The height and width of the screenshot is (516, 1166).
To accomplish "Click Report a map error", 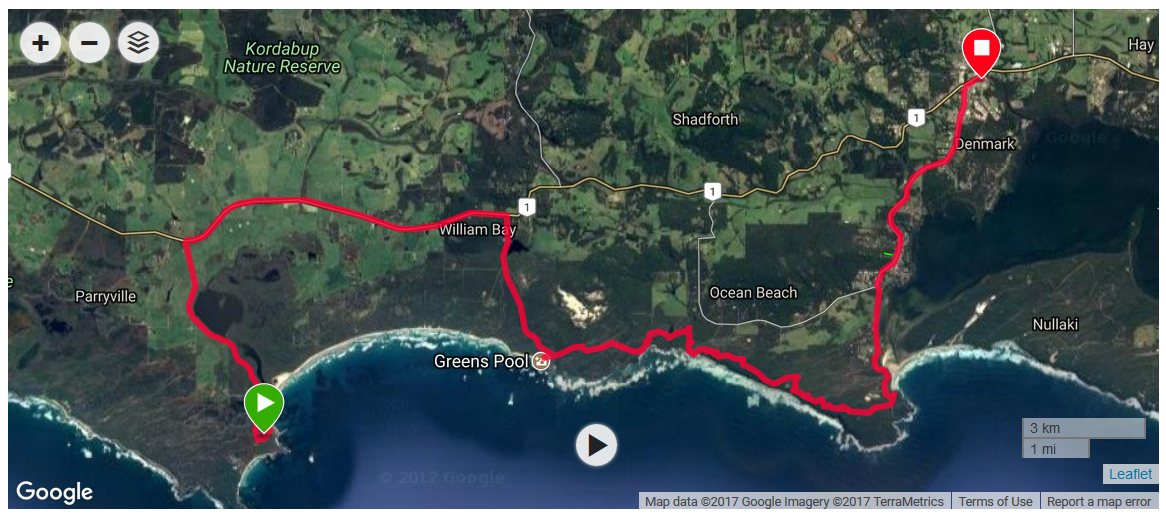I will tap(1101, 501).
